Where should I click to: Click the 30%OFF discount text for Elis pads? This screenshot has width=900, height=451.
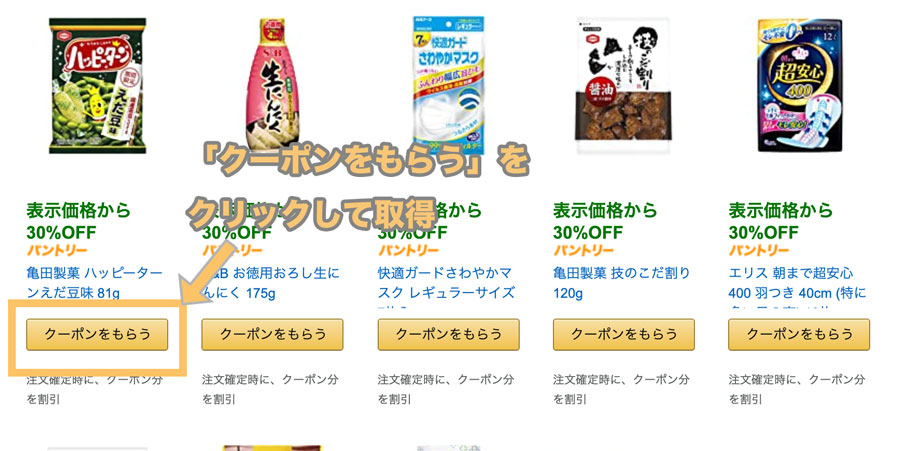tap(763, 232)
